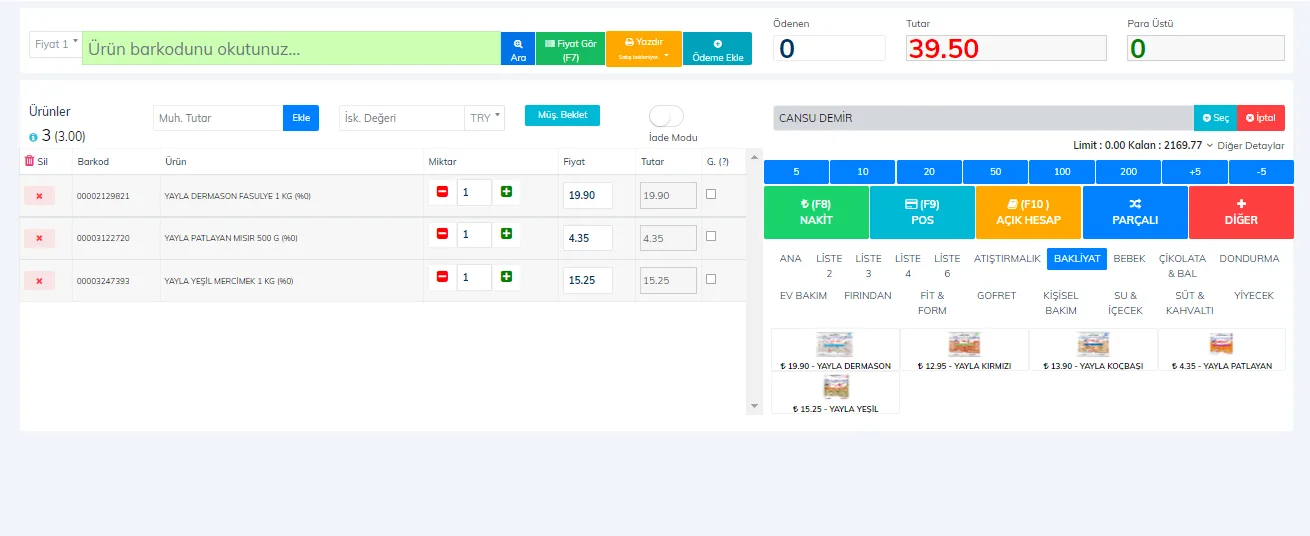Focus the barcode scan input field

tap(291, 48)
